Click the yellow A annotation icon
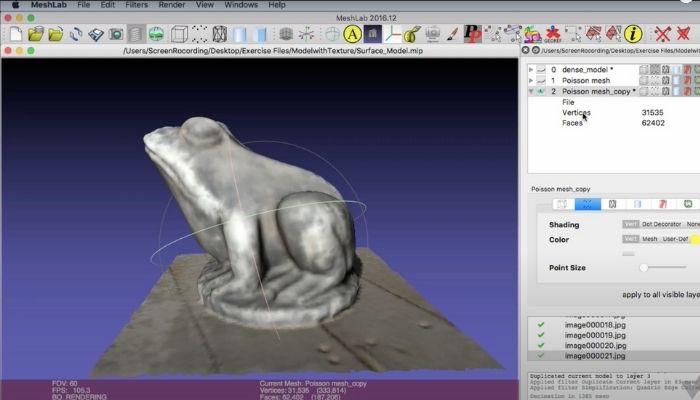700x400 pixels. click(x=352, y=34)
